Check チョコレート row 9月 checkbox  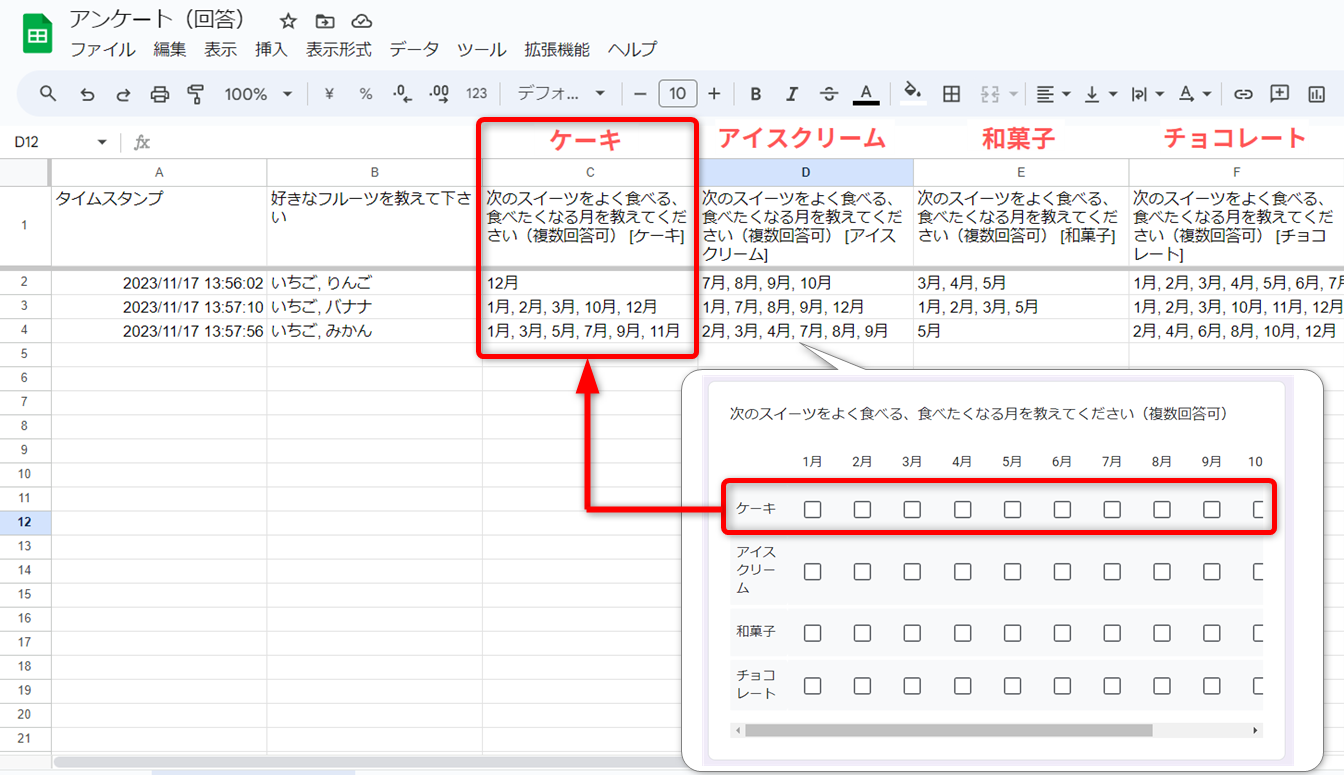(x=1211, y=686)
